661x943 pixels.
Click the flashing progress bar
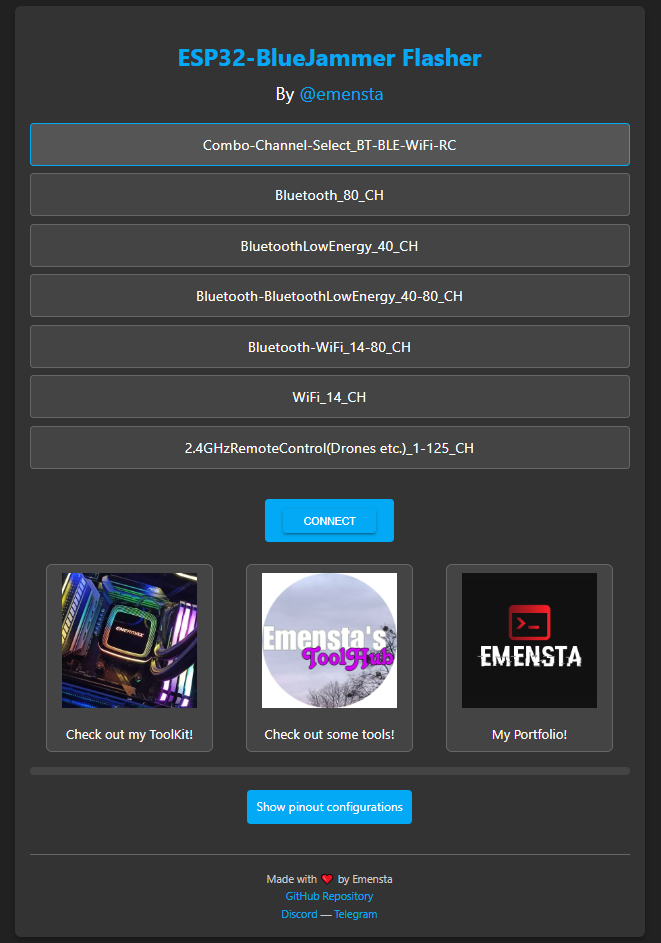coord(330,771)
